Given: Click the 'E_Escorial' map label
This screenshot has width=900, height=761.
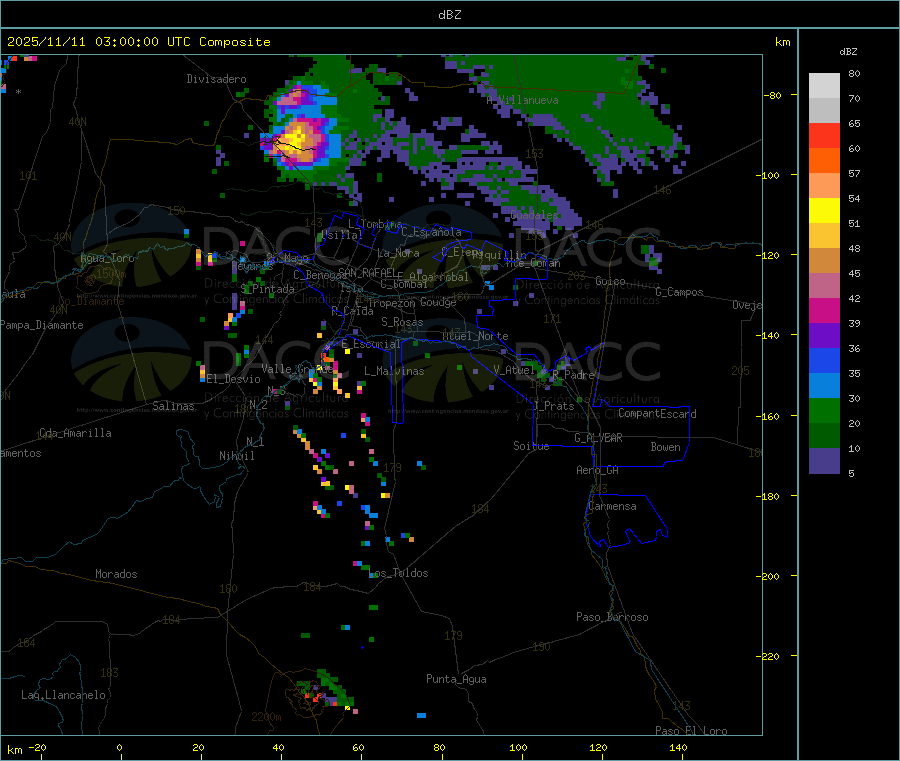Looking at the screenshot, I should [371, 344].
